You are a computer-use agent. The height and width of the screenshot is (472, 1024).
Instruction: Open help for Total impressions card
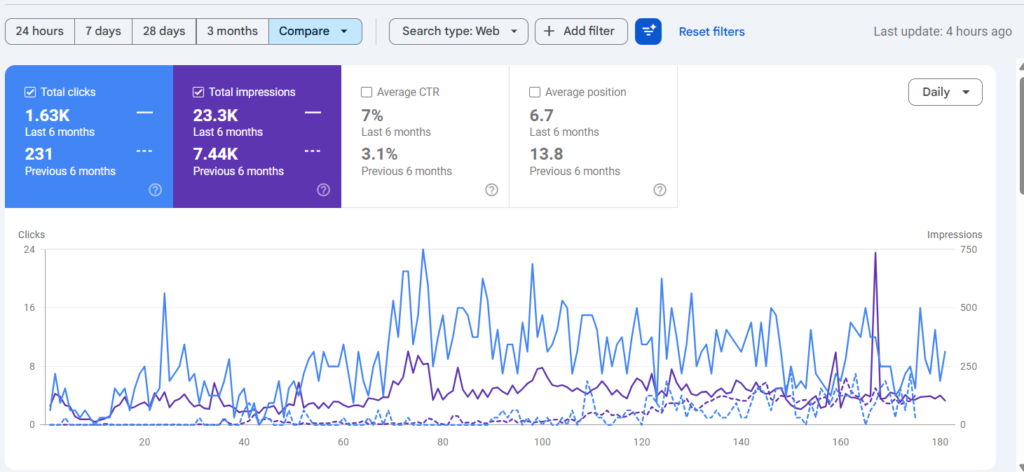(323, 190)
